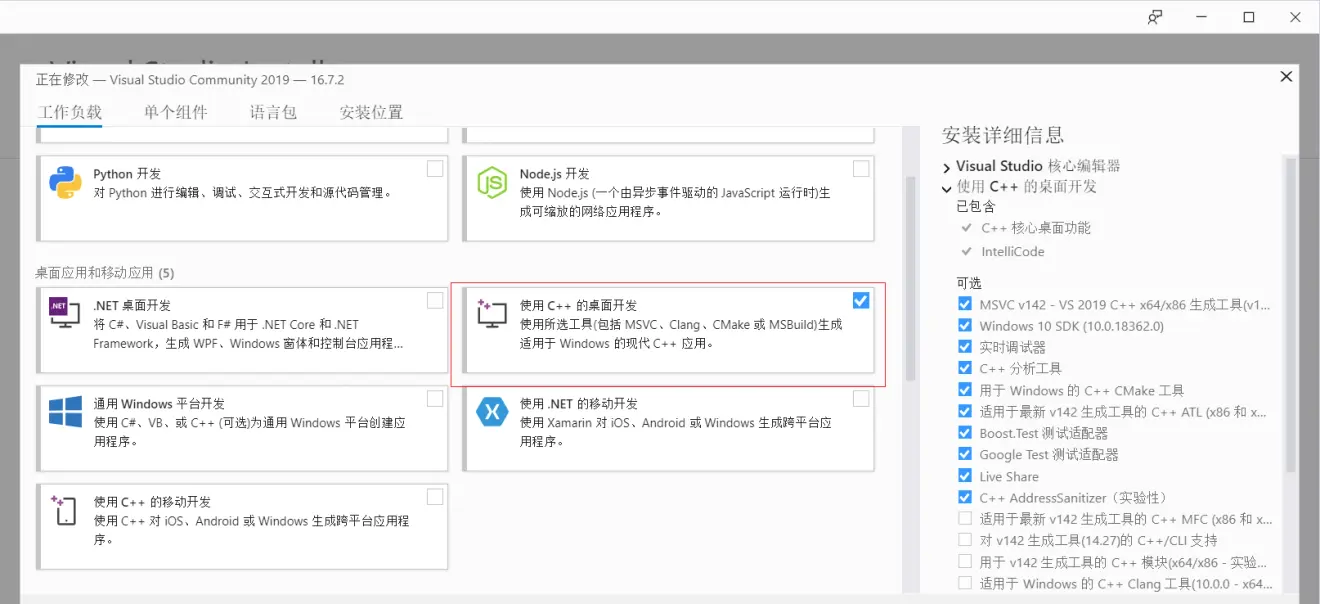The height and width of the screenshot is (604, 1320).
Task: Select the Python 开发 workload icon
Action: pyautogui.click(x=61, y=181)
